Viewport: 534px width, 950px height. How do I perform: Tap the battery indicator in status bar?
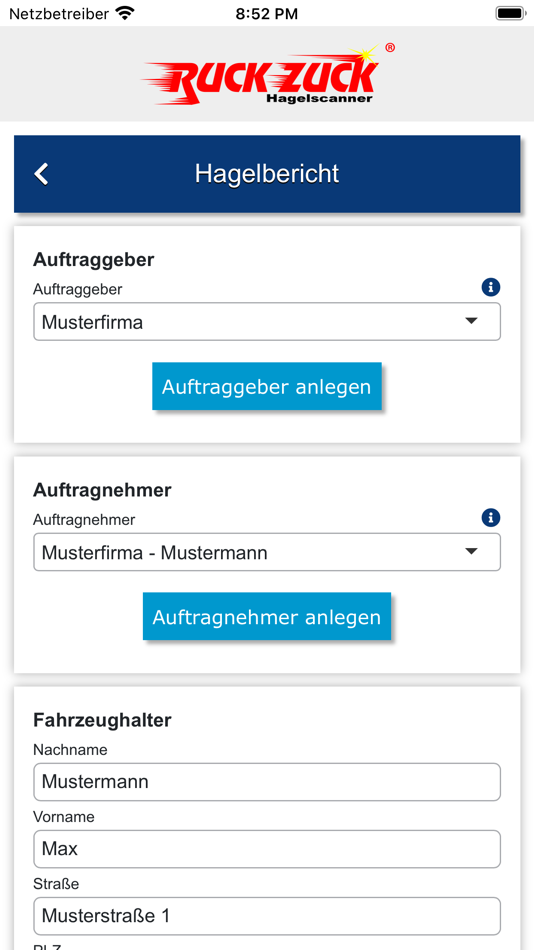pyautogui.click(x=510, y=13)
